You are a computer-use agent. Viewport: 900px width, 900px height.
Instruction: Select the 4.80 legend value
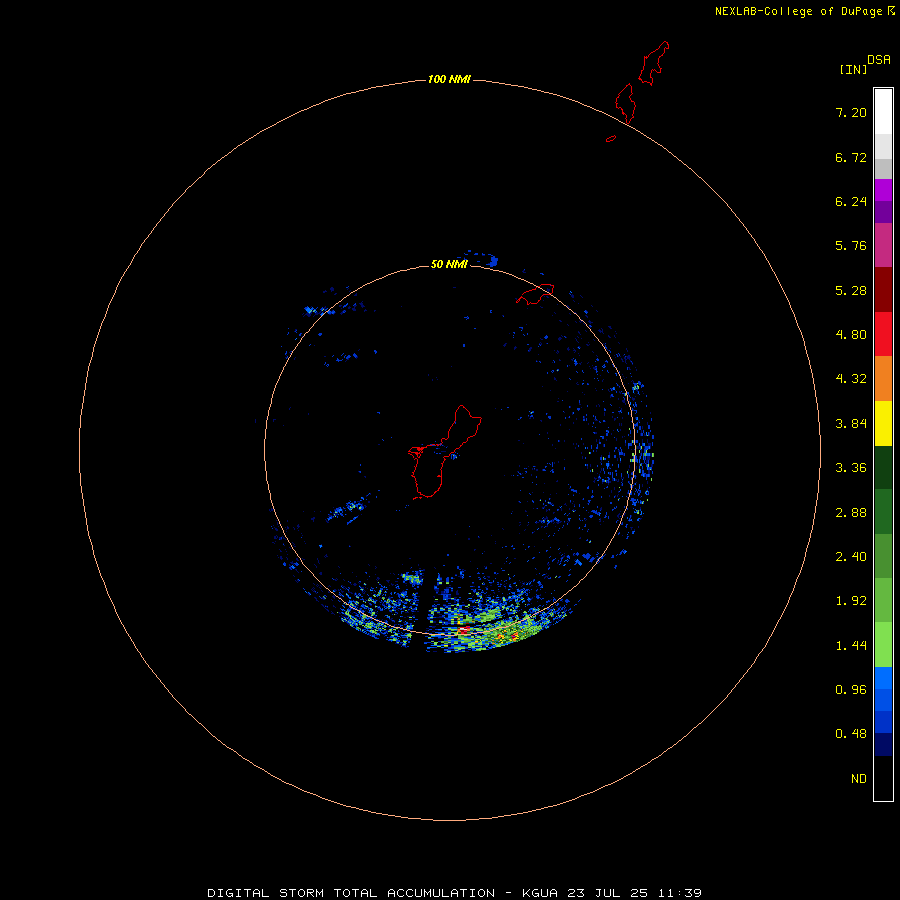pyautogui.click(x=851, y=335)
